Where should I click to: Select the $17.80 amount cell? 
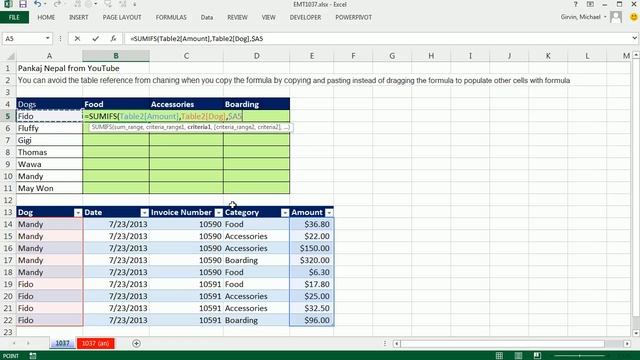pyautogui.click(x=311, y=284)
